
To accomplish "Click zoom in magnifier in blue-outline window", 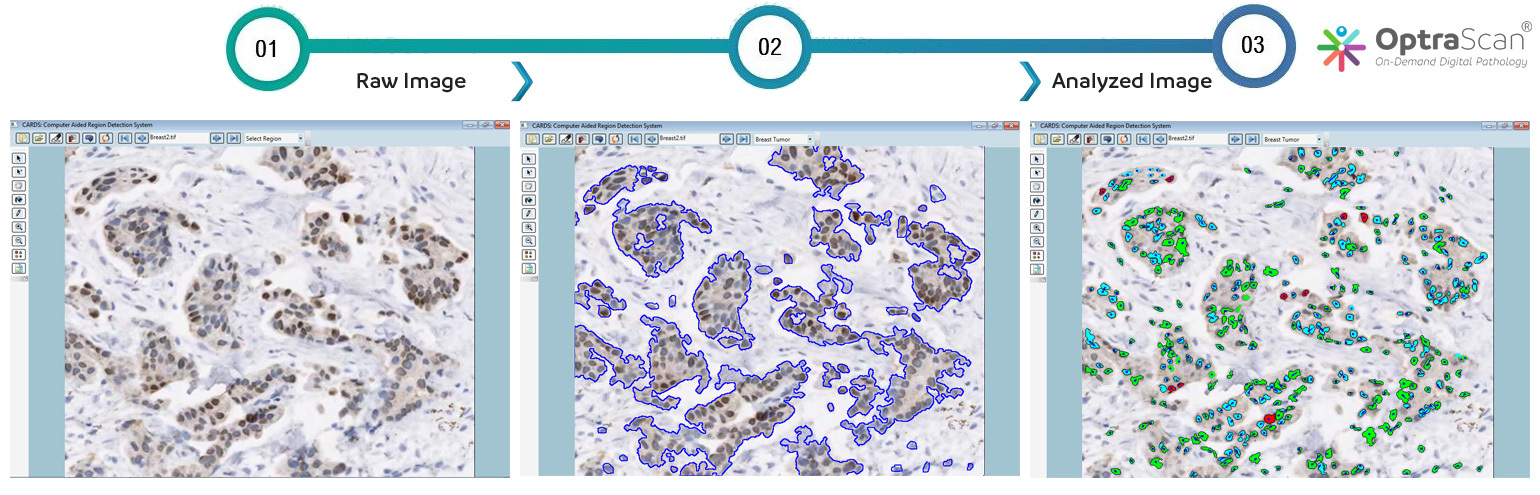I will [529, 227].
